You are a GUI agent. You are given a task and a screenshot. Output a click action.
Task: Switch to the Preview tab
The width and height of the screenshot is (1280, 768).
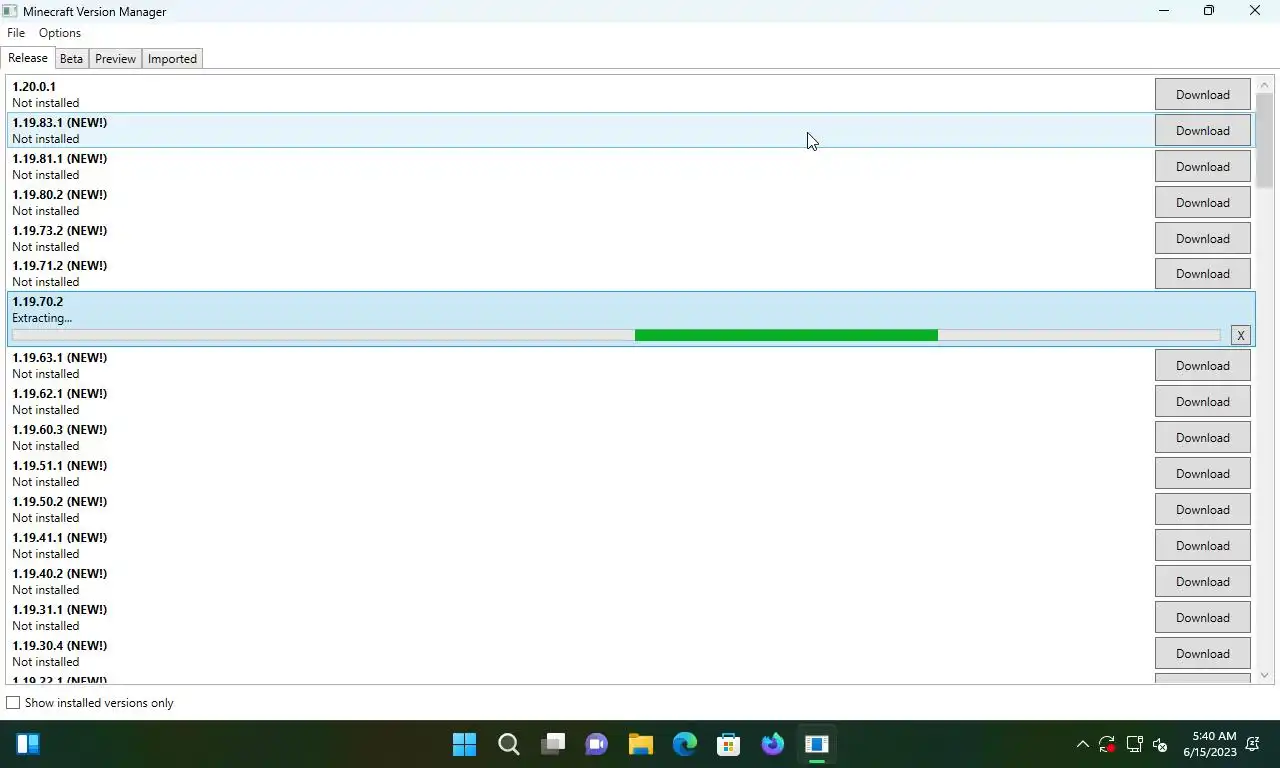point(115,59)
